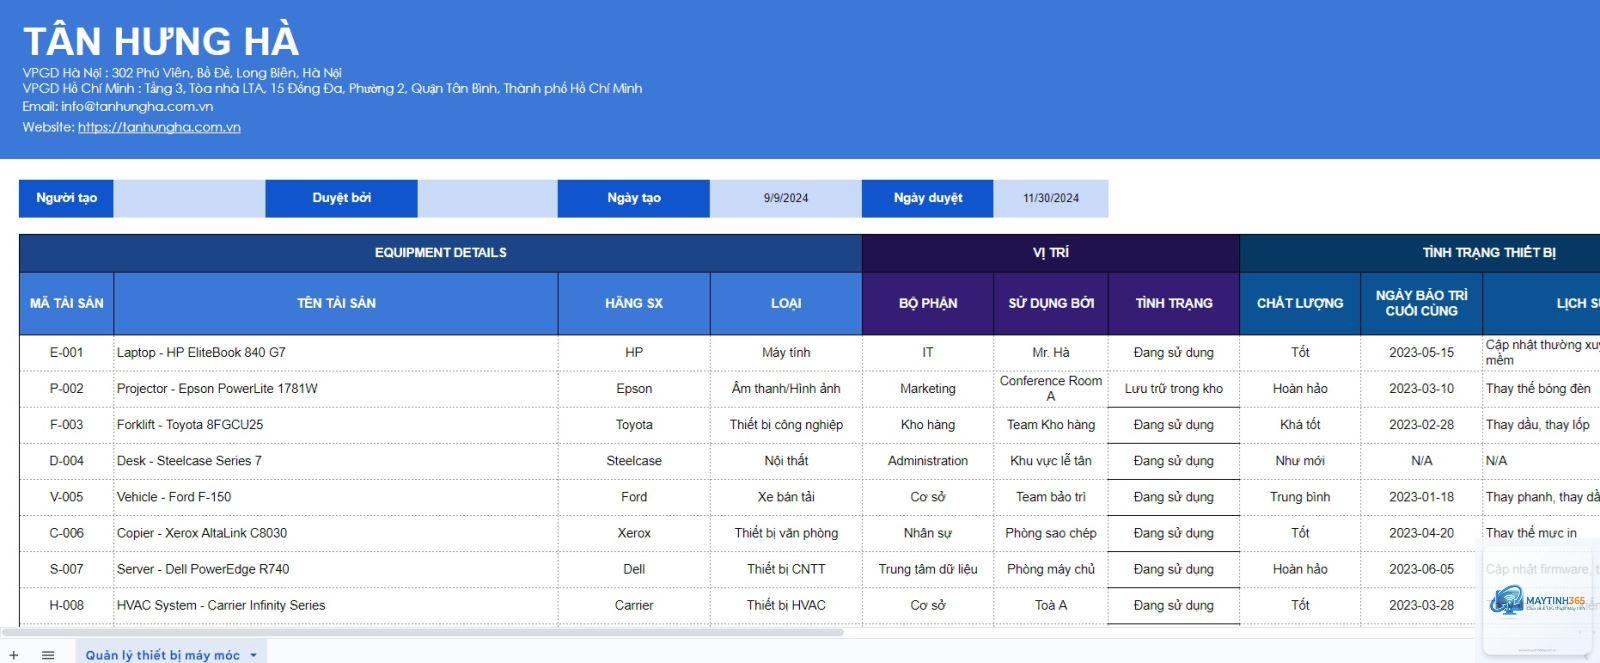Open the tanhungha.com.vn website link
The height and width of the screenshot is (663, 1600).
(159, 127)
